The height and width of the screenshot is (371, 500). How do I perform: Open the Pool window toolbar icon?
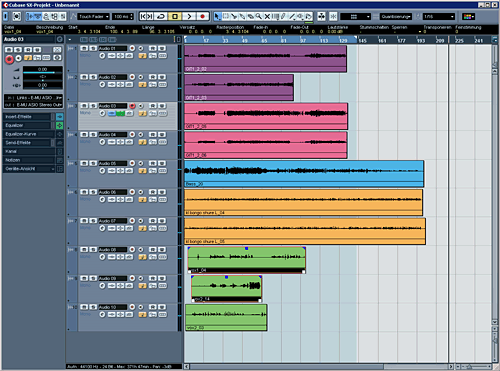(x=54, y=16)
